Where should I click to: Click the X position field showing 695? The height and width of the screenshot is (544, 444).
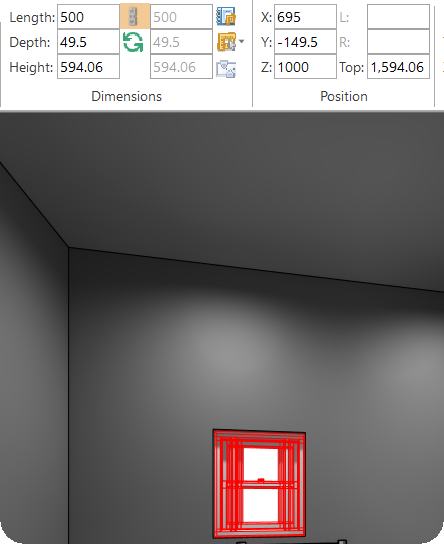305,17
